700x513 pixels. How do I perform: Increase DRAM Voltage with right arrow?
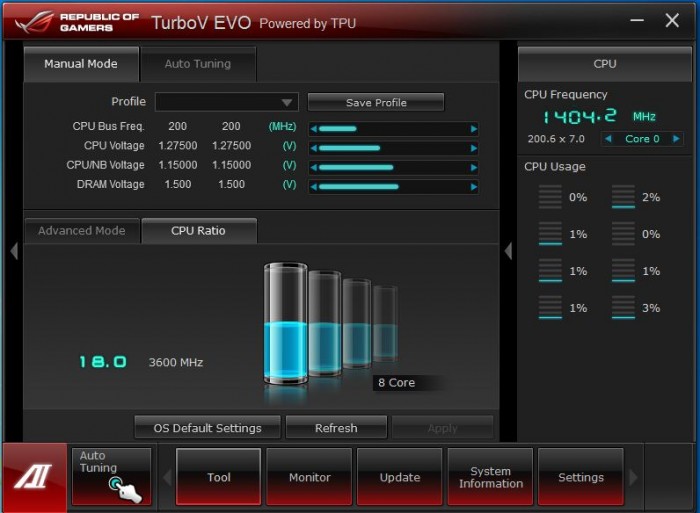[x=474, y=187]
